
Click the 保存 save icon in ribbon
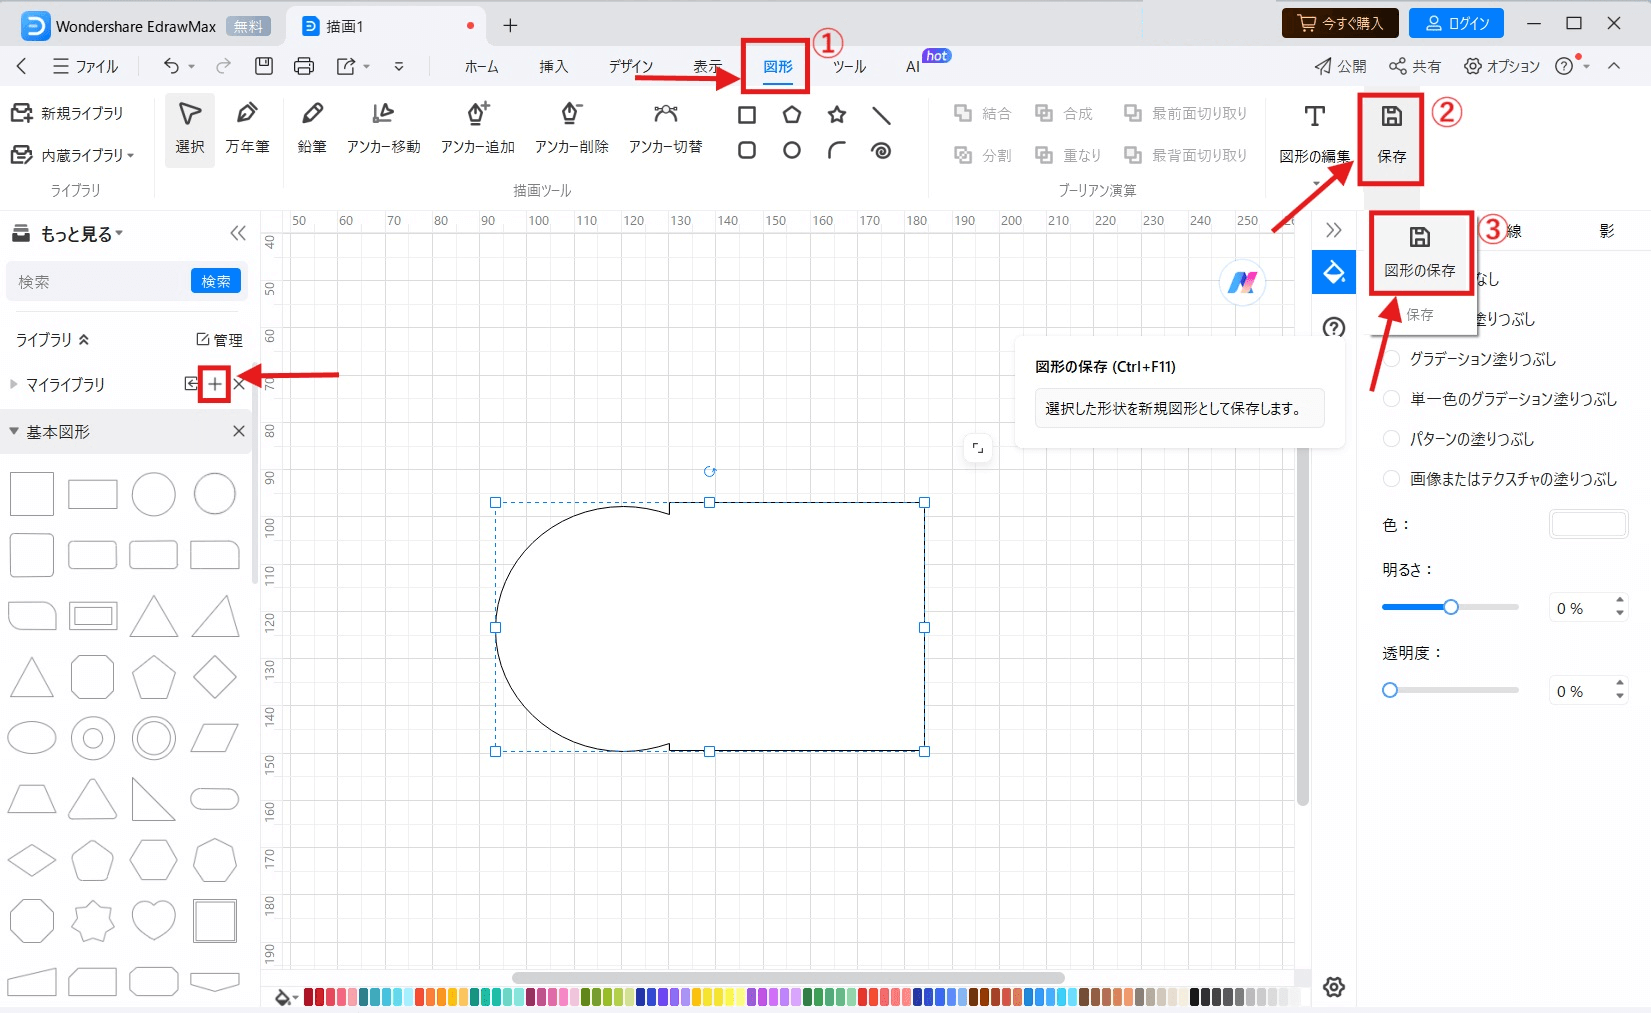[1391, 133]
